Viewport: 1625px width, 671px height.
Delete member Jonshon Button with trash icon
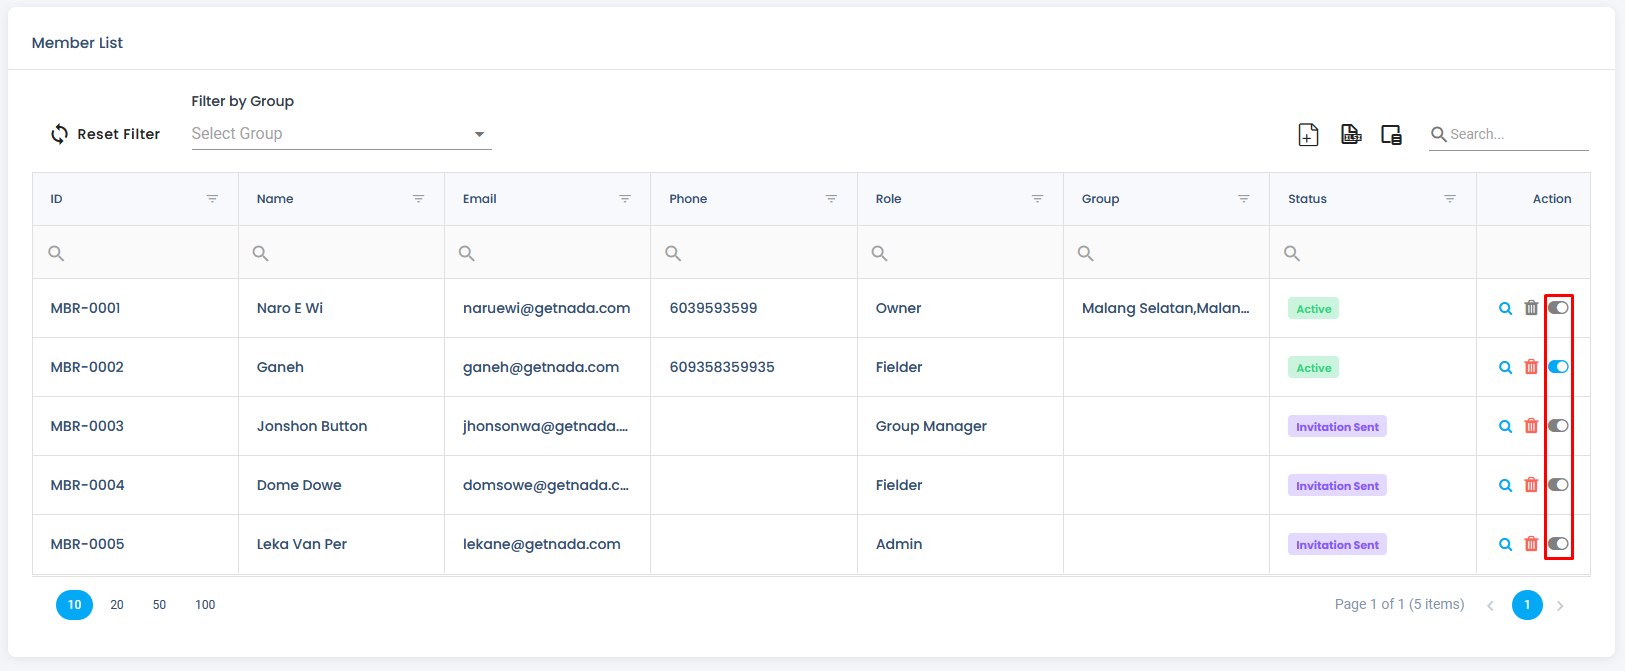coord(1531,426)
